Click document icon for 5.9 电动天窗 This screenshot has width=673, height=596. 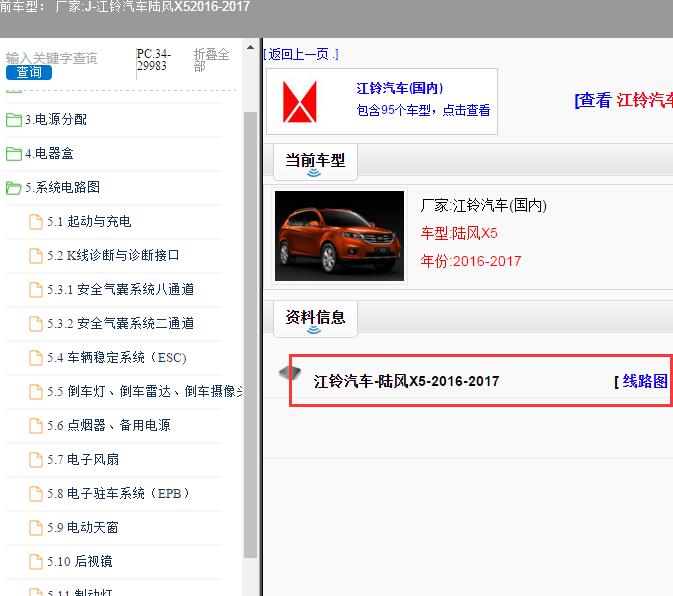[36, 527]
